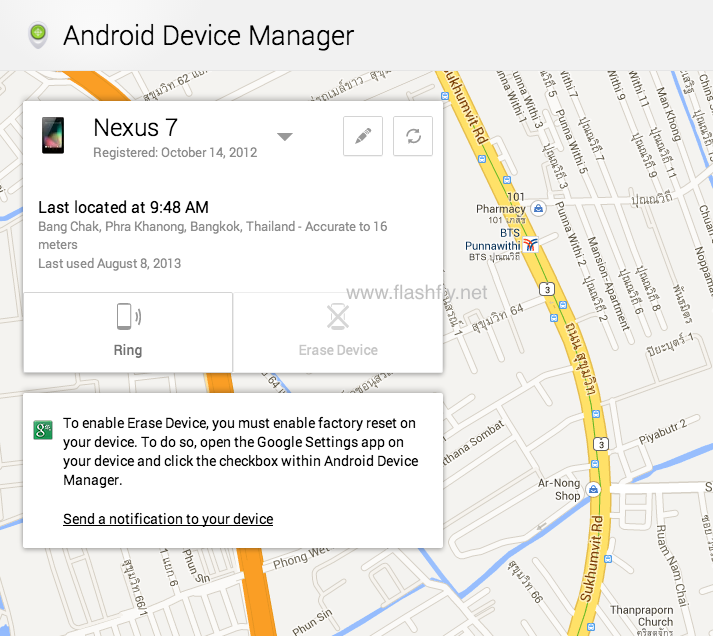Select the Ar-Nong Shop map marker
Image resolution: width=713 pixels, height=636 pixels.
[x=593, y=489]
